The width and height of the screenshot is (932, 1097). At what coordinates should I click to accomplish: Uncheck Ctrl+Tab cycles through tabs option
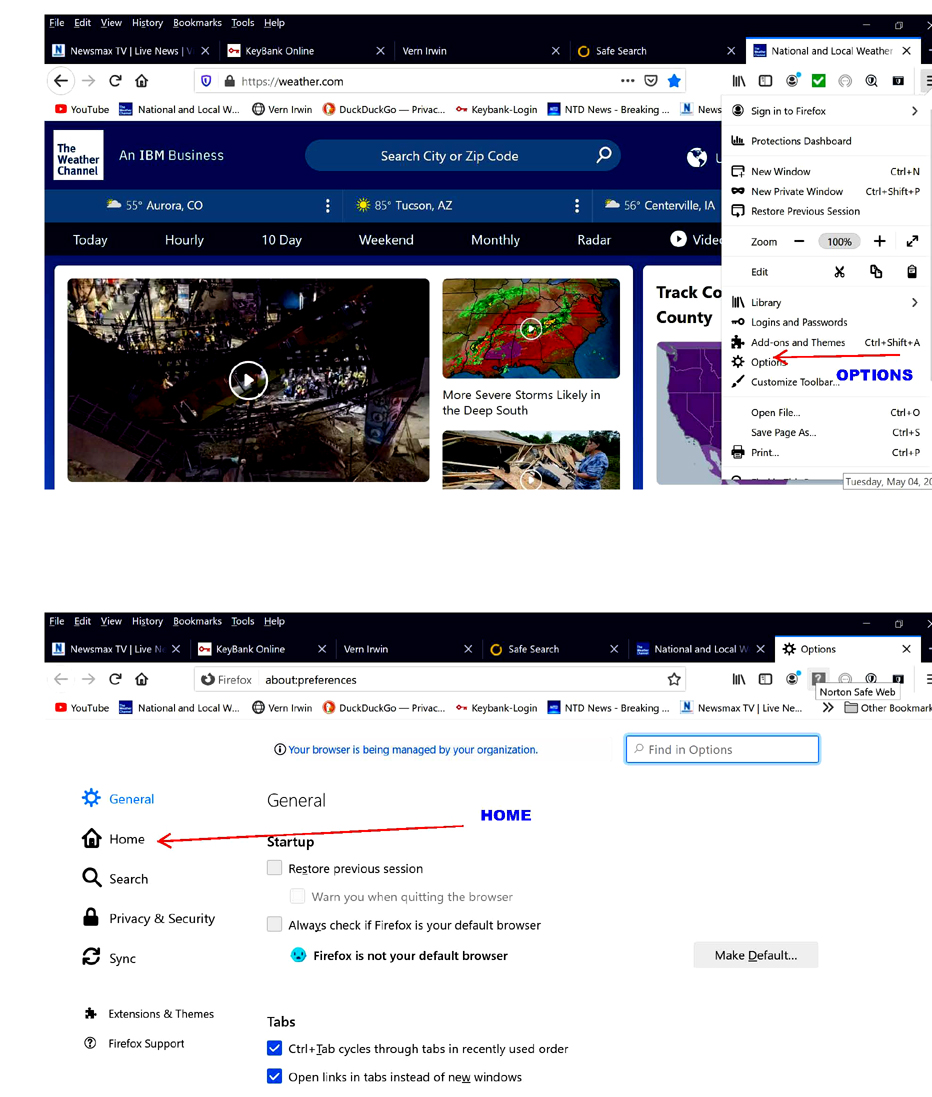click(275, 1048)
